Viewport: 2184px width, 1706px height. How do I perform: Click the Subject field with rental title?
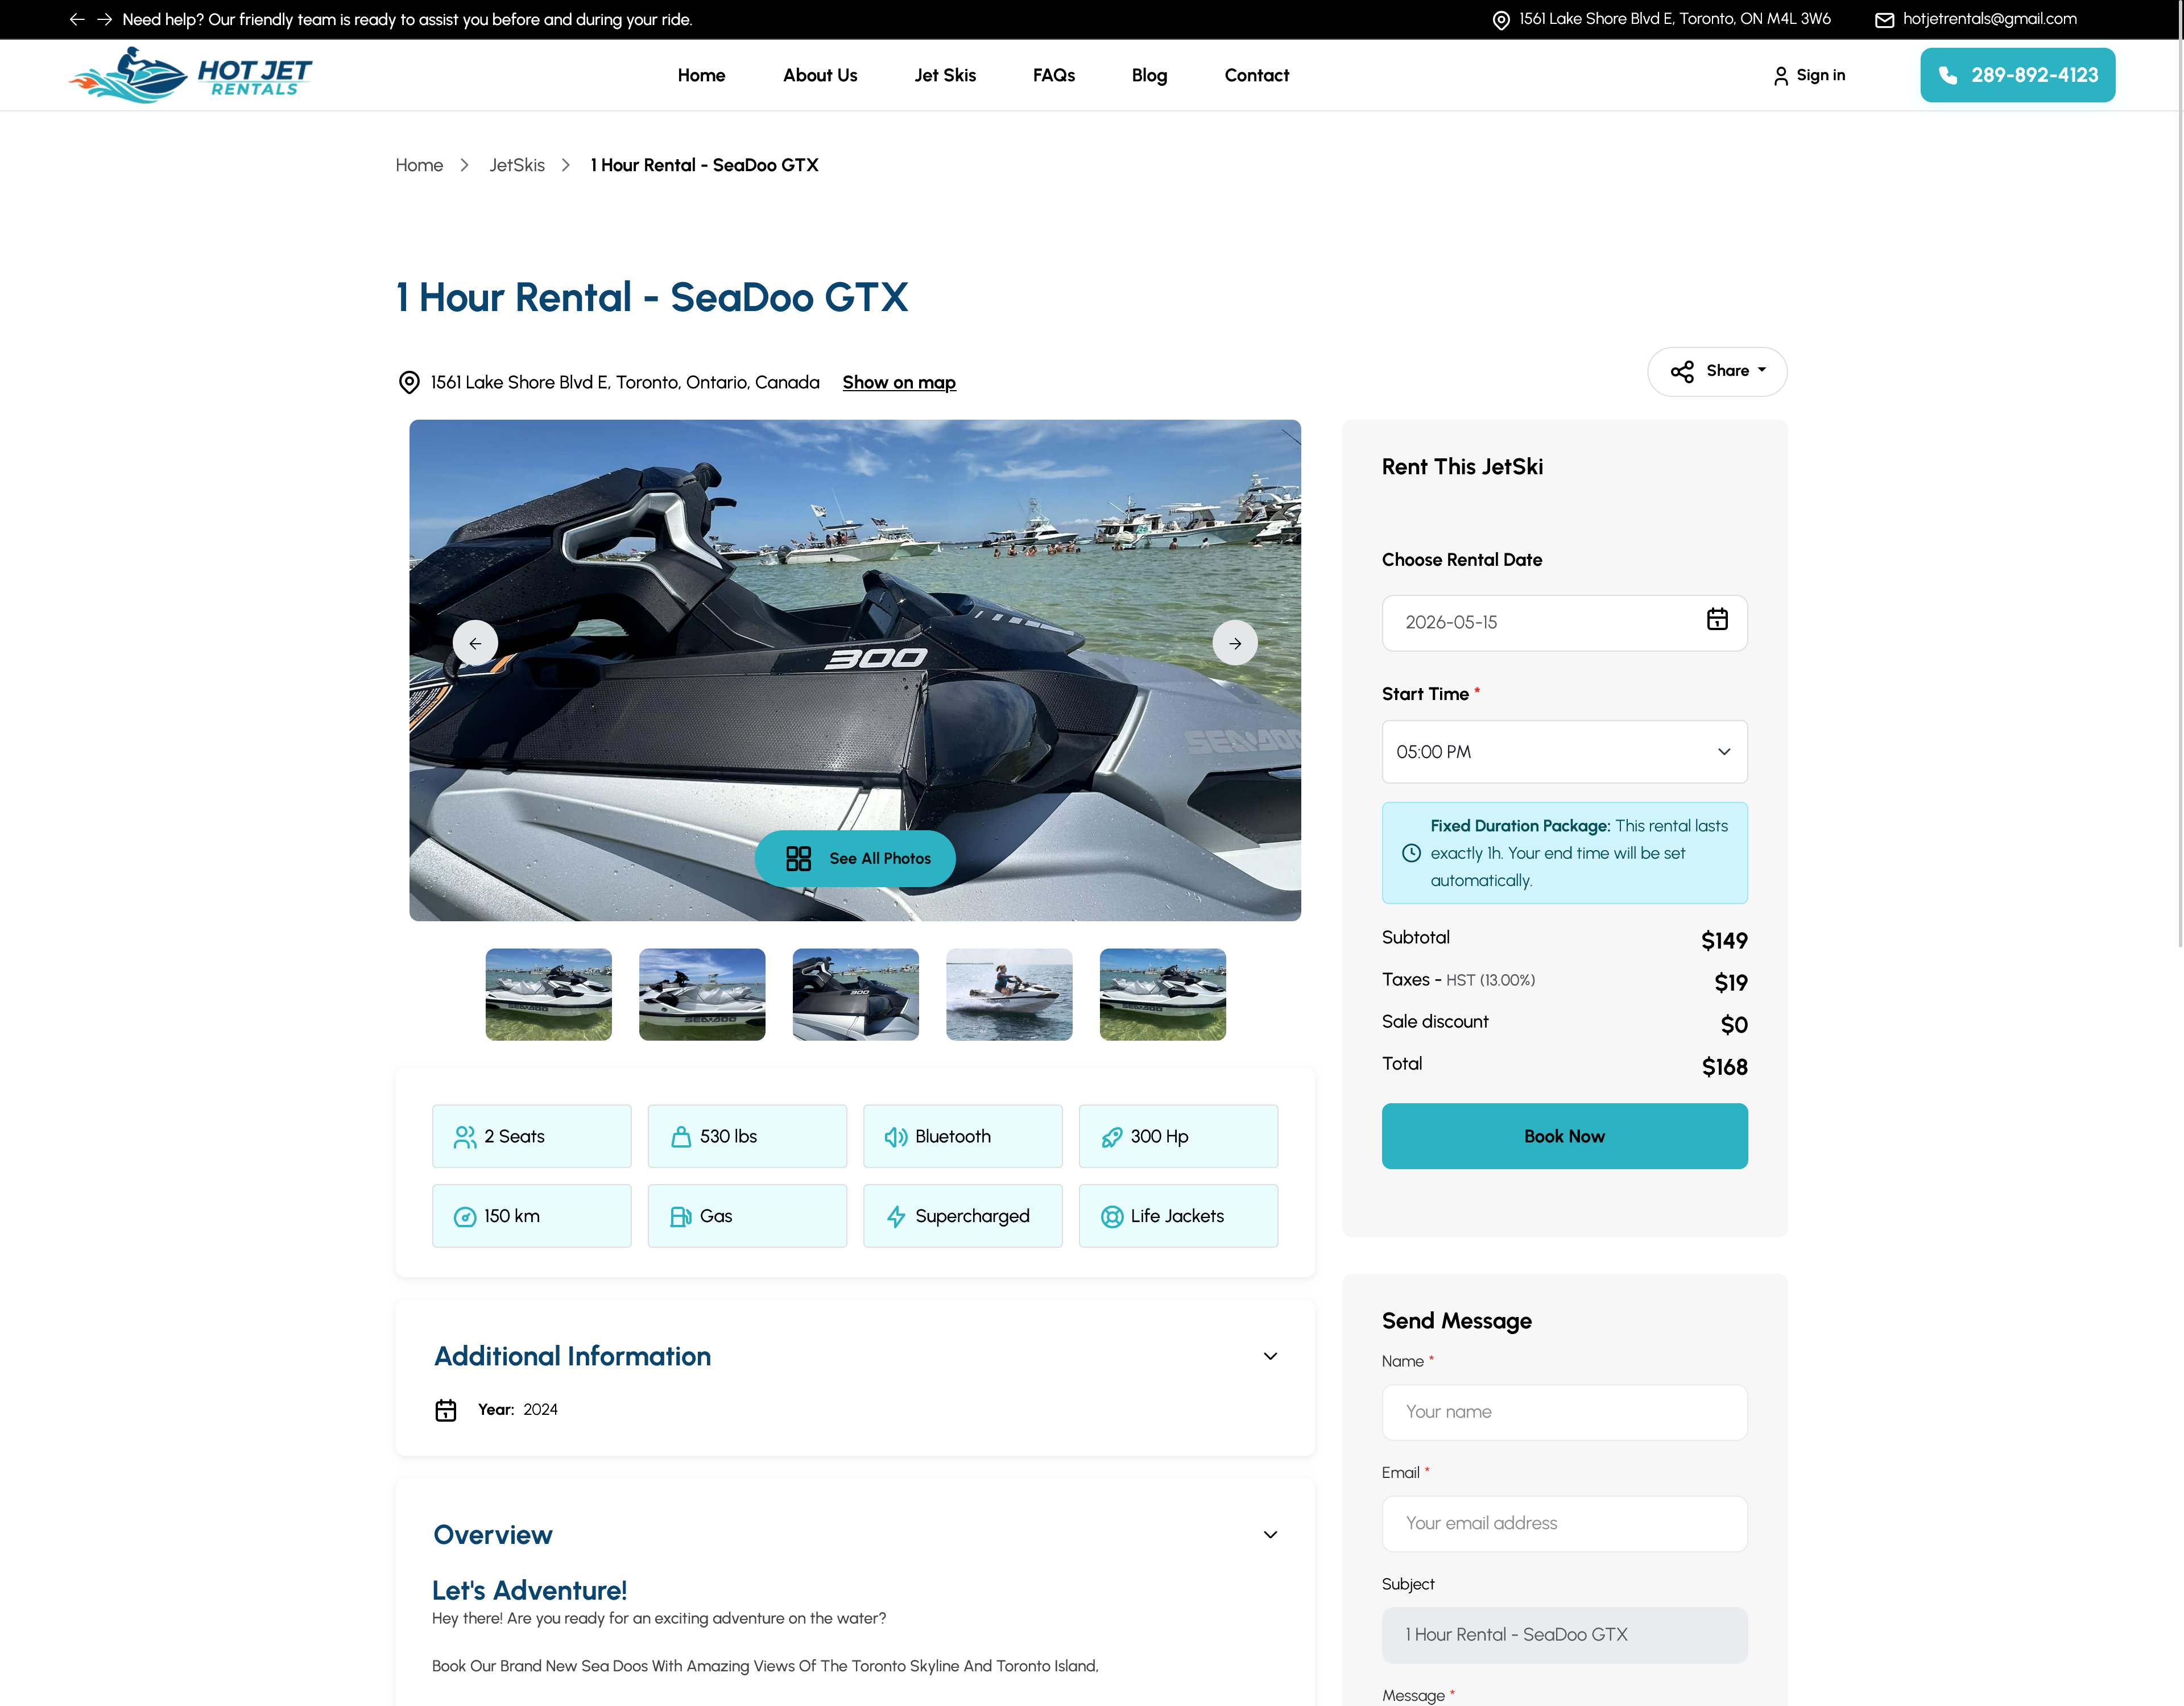(x=1564, y=1635)
